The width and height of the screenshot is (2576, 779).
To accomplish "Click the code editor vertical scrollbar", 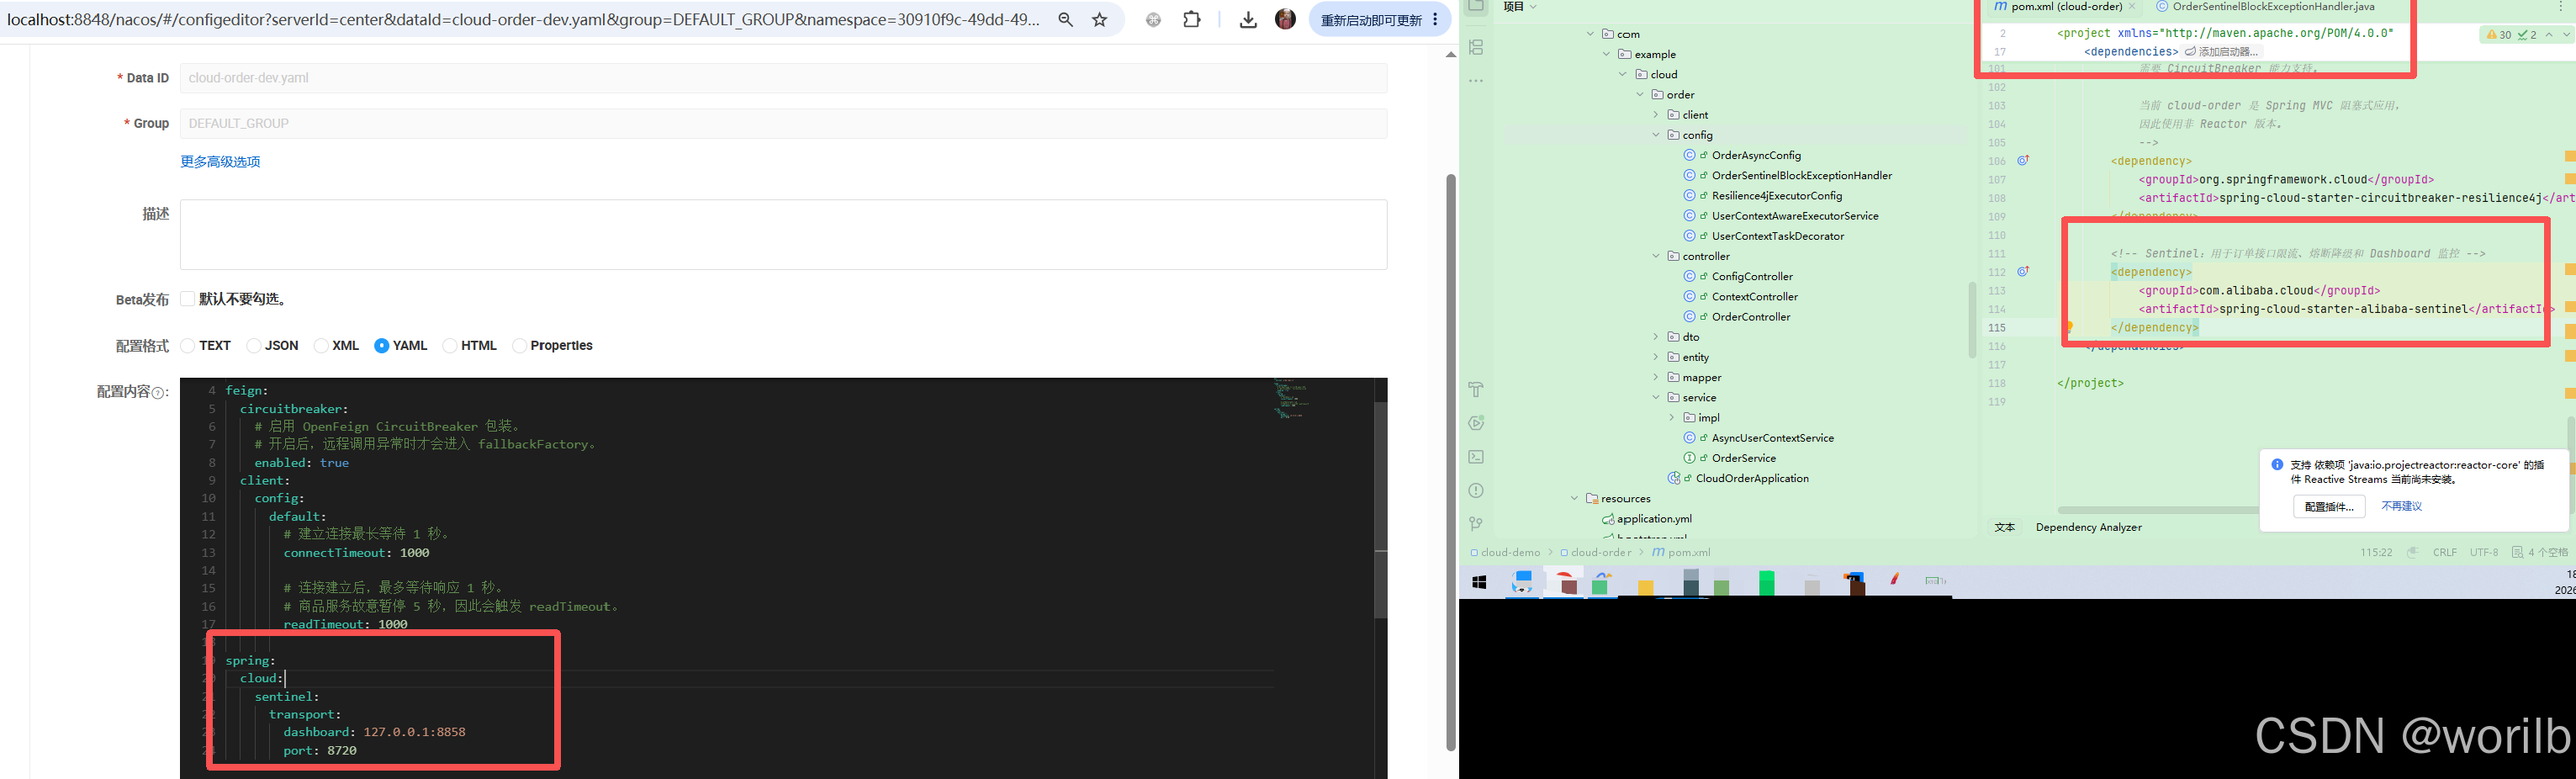I will 1381,510.
